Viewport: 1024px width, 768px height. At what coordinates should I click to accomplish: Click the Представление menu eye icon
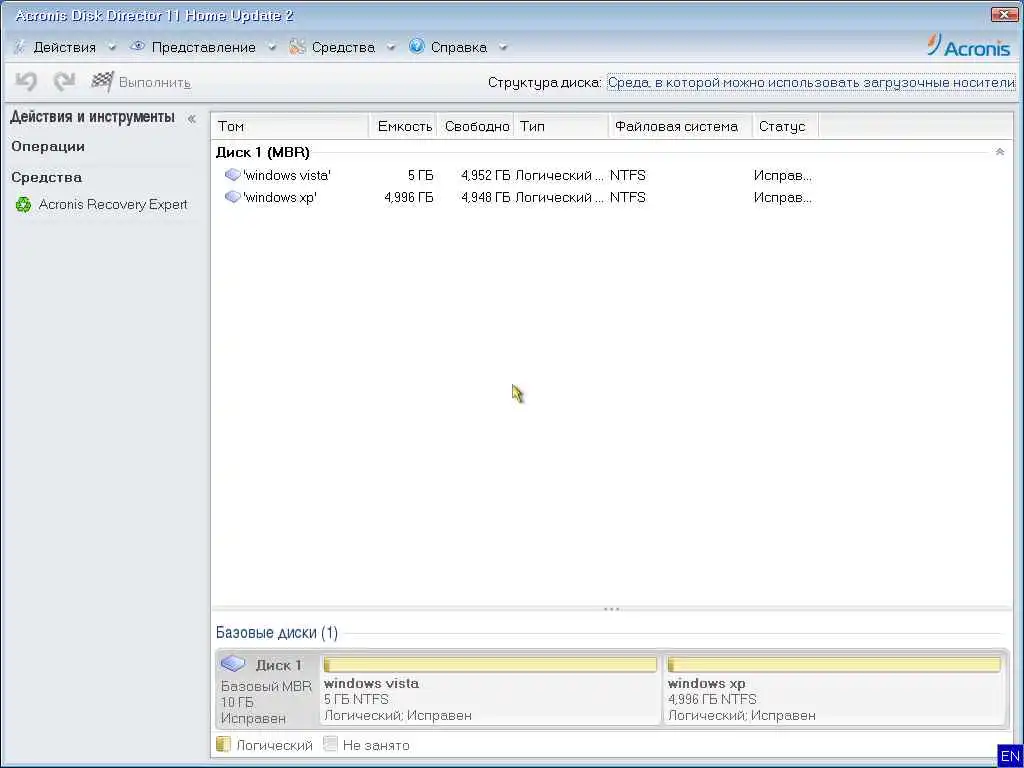click(x=137, y=46)
